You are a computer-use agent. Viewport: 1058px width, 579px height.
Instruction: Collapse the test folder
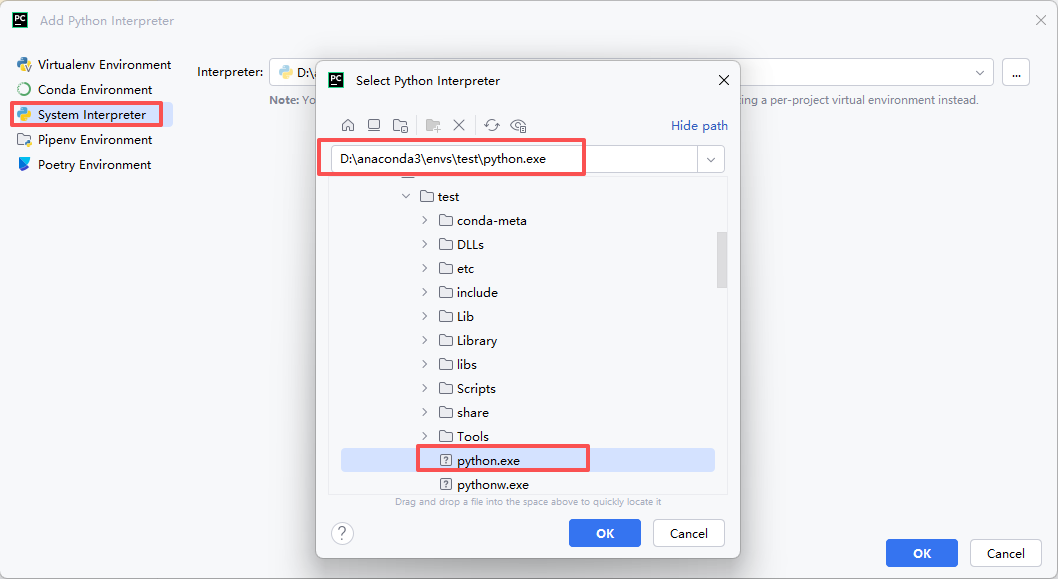click(x=406, y=196)
